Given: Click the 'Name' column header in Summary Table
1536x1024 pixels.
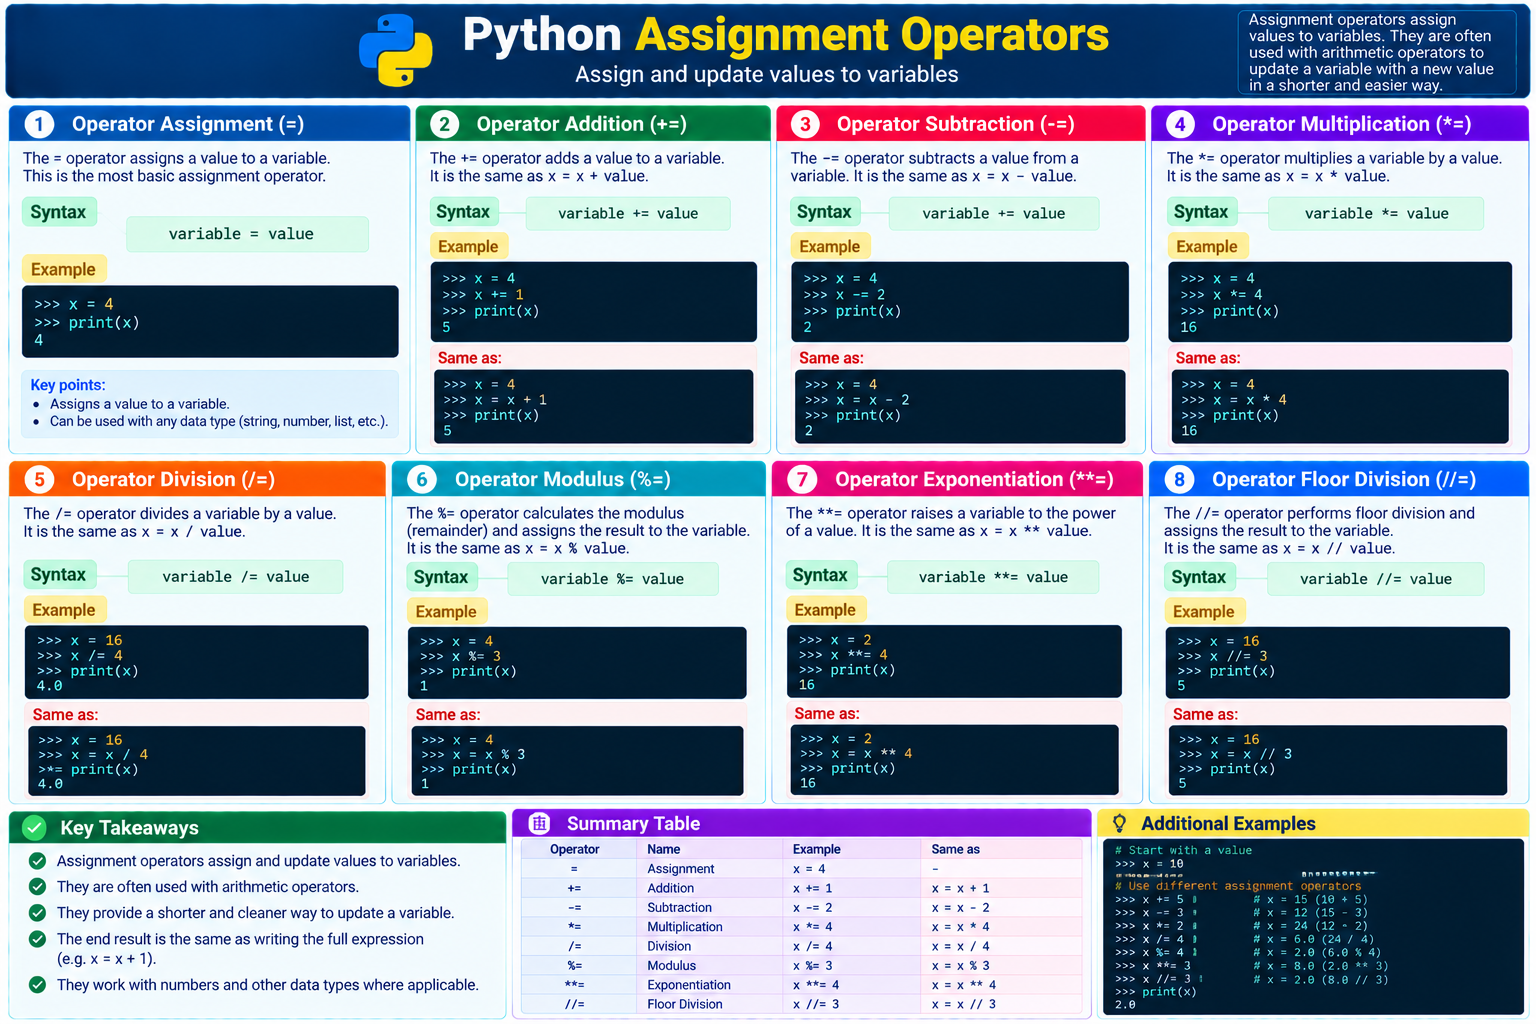Looking at the screenshot, I should pos(664,849).
